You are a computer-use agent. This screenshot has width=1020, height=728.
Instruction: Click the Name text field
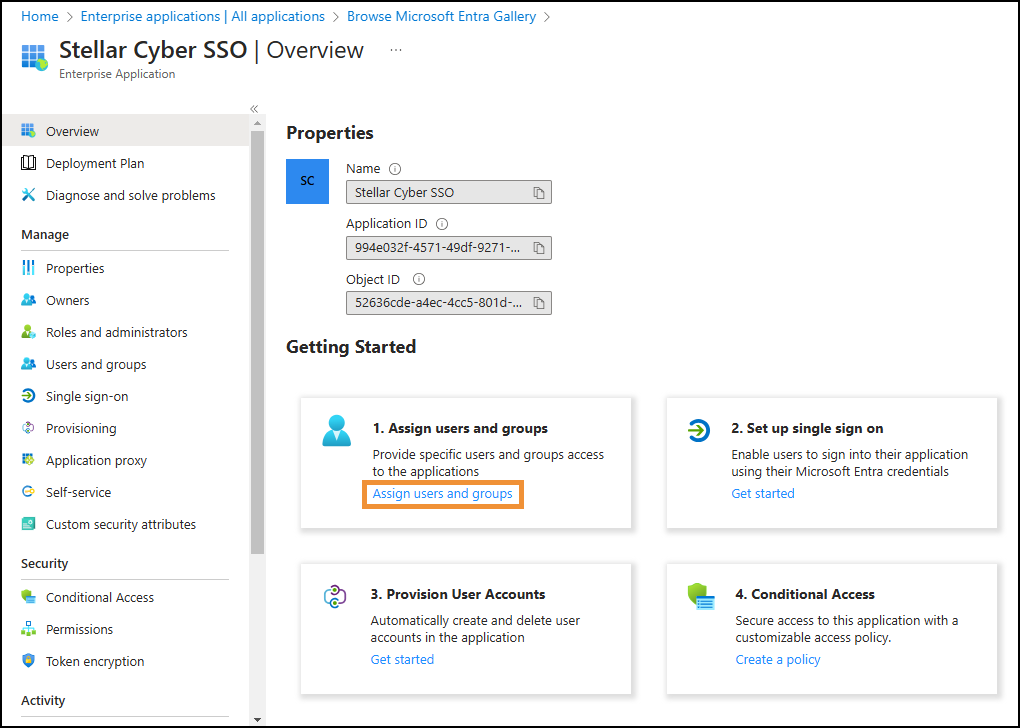[437, 193]
